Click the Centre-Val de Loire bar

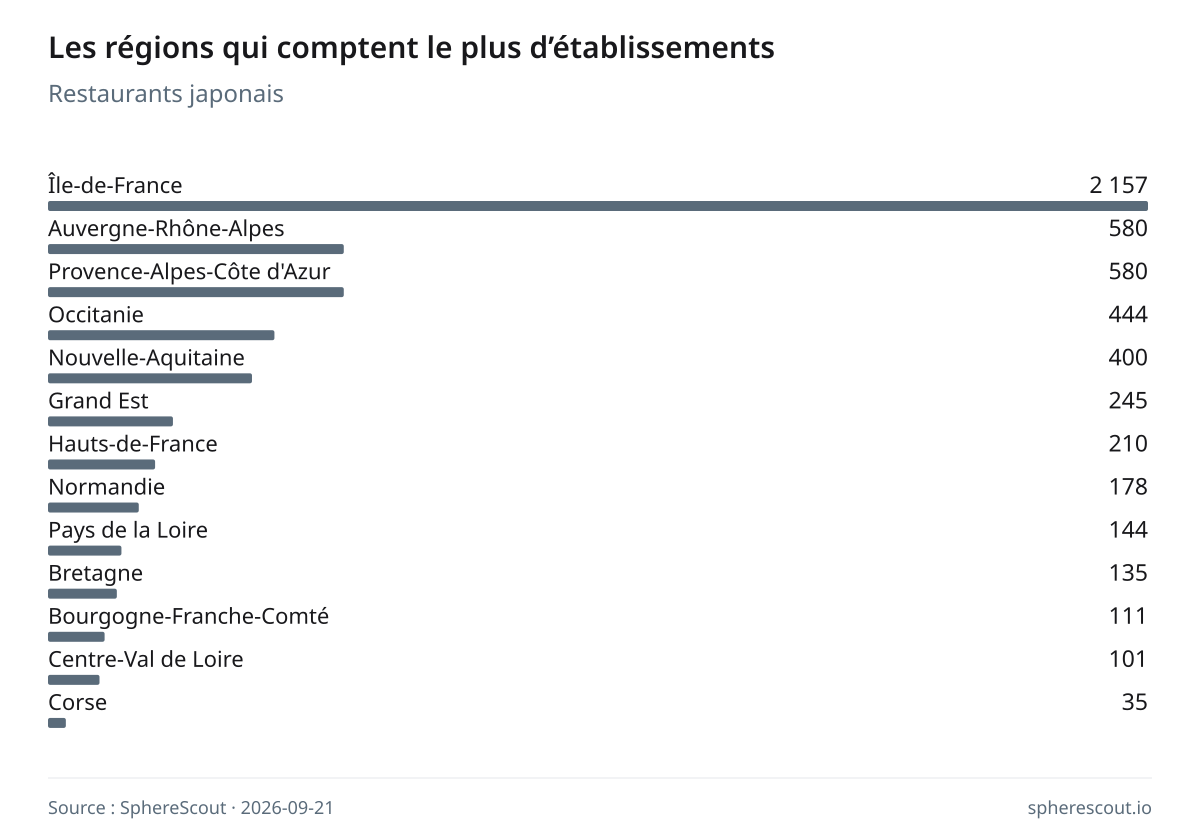pos(74,679)
